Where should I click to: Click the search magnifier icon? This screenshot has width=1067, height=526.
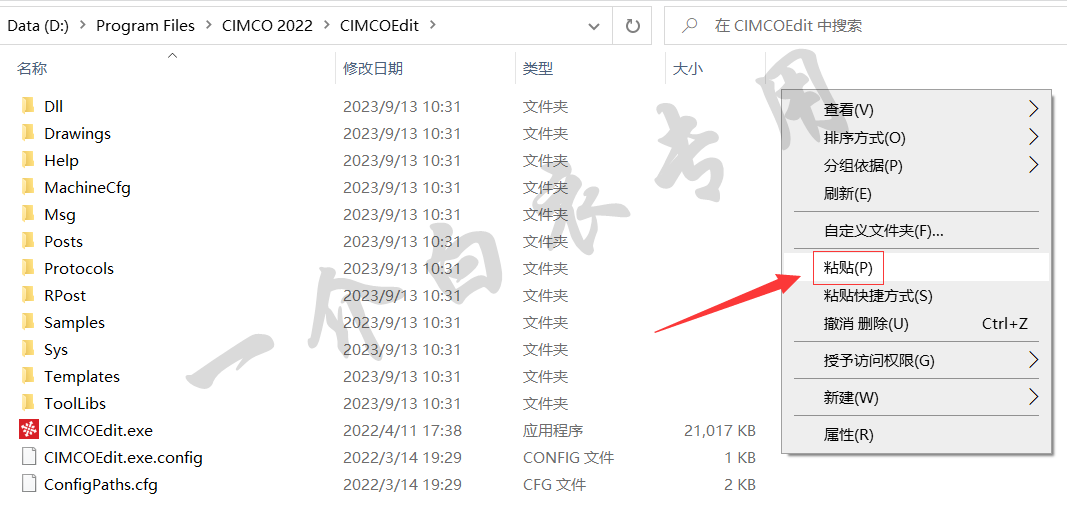[689, 26]
